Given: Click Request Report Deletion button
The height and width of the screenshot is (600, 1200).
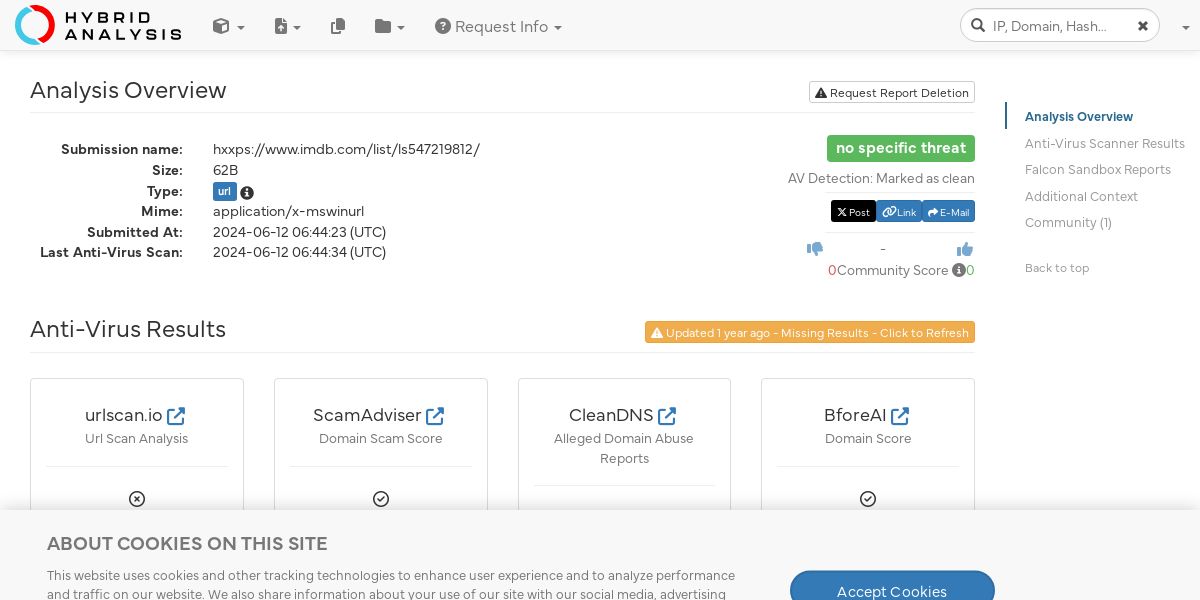Looking at the screenshot, I should (892, 93).
